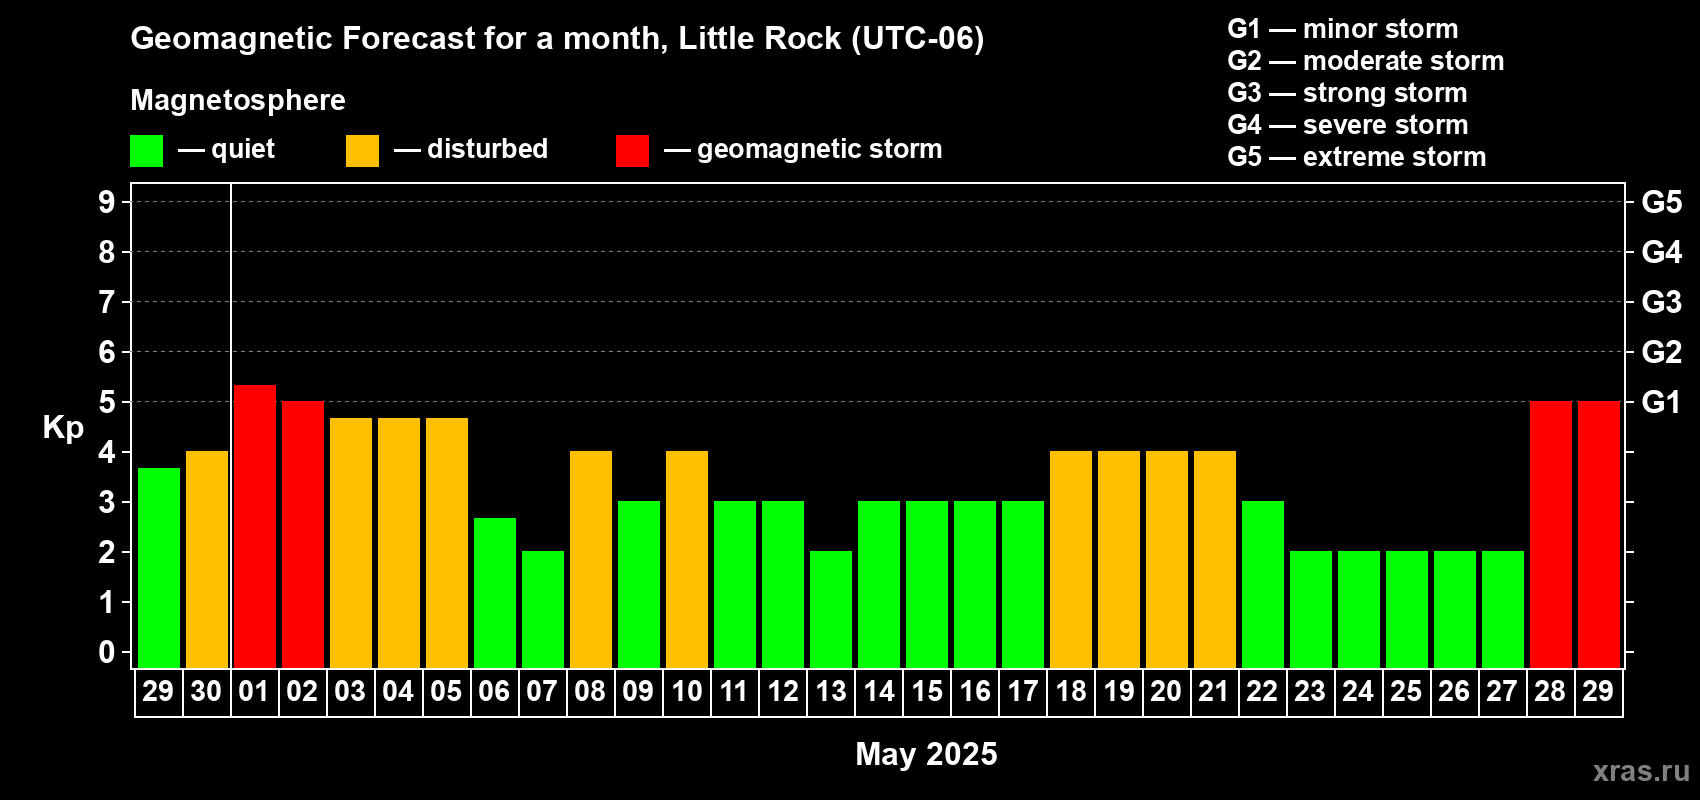Click the orange bar for date 18
Image resolution: width=1700 pixels, height=800 pixels.
coord(1071,559)
